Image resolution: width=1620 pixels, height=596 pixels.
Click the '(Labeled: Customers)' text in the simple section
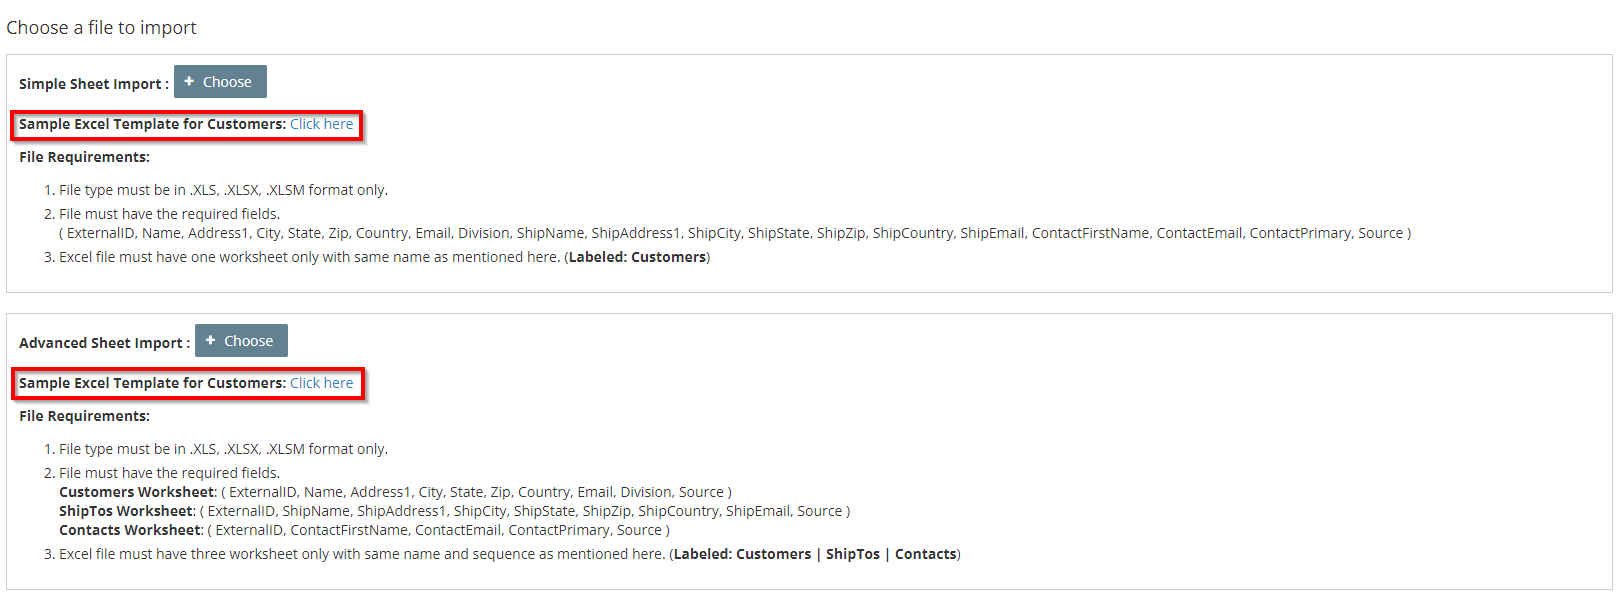pyautogui.click(x=637, y=257)
